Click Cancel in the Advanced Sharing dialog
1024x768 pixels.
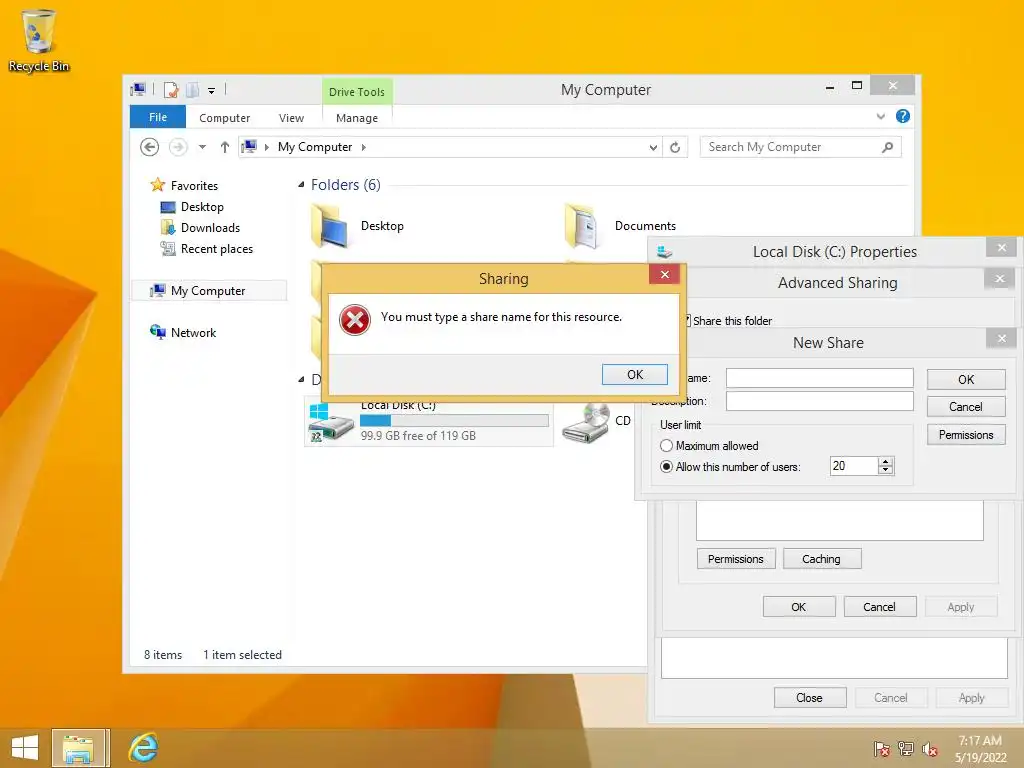880,607
